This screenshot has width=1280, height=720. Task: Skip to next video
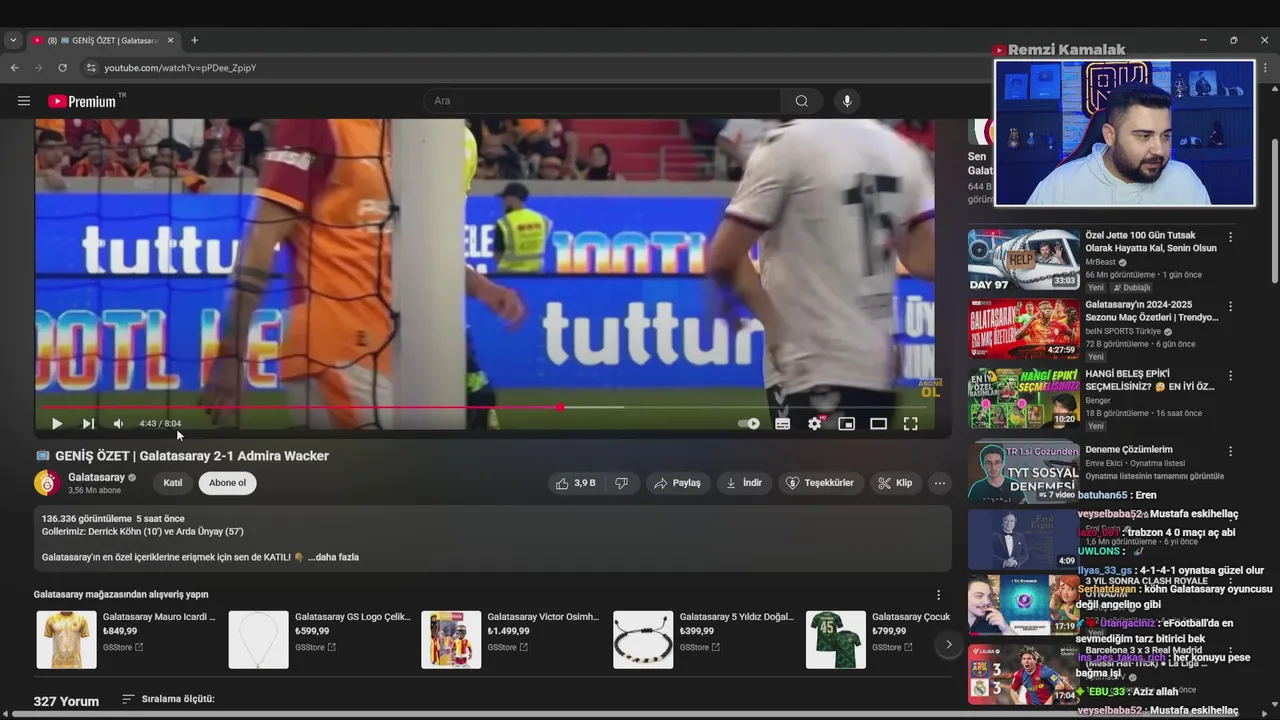click(x=88, y=424)
